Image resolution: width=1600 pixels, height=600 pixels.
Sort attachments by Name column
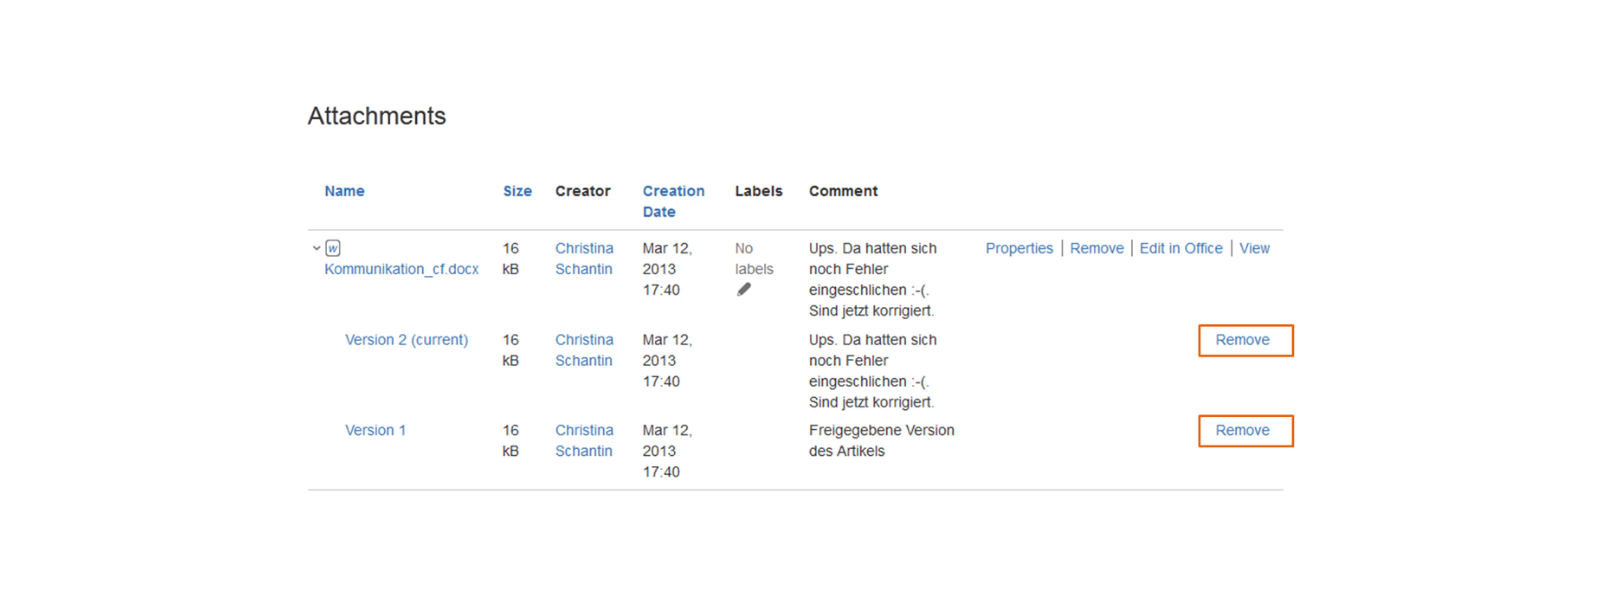pos(344,191)
